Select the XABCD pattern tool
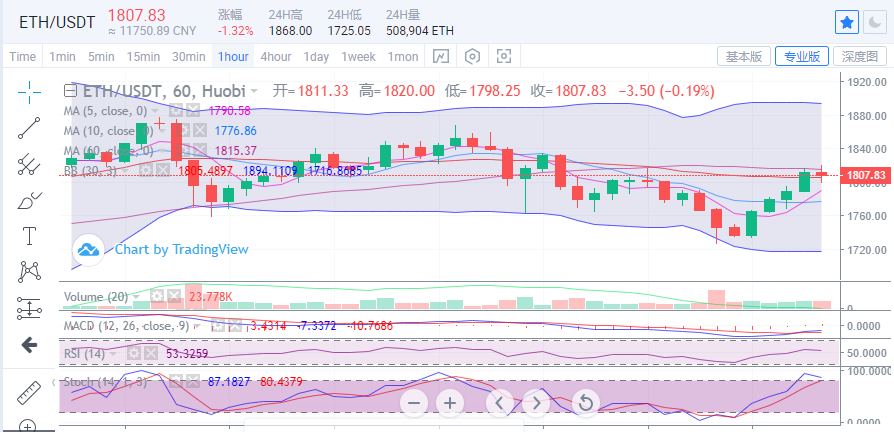The width and height of the screenshot is (894, 432). click(x=28, y=272)
